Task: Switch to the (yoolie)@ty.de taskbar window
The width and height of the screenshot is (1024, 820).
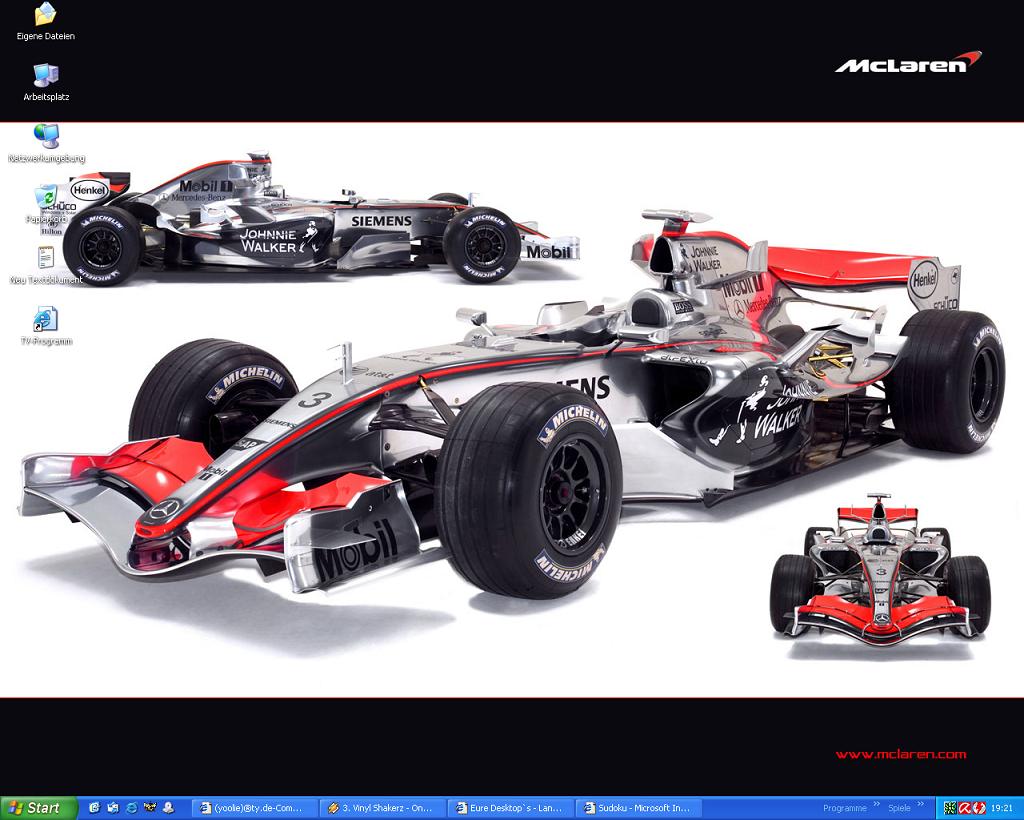Action: [x=255, y=808]
